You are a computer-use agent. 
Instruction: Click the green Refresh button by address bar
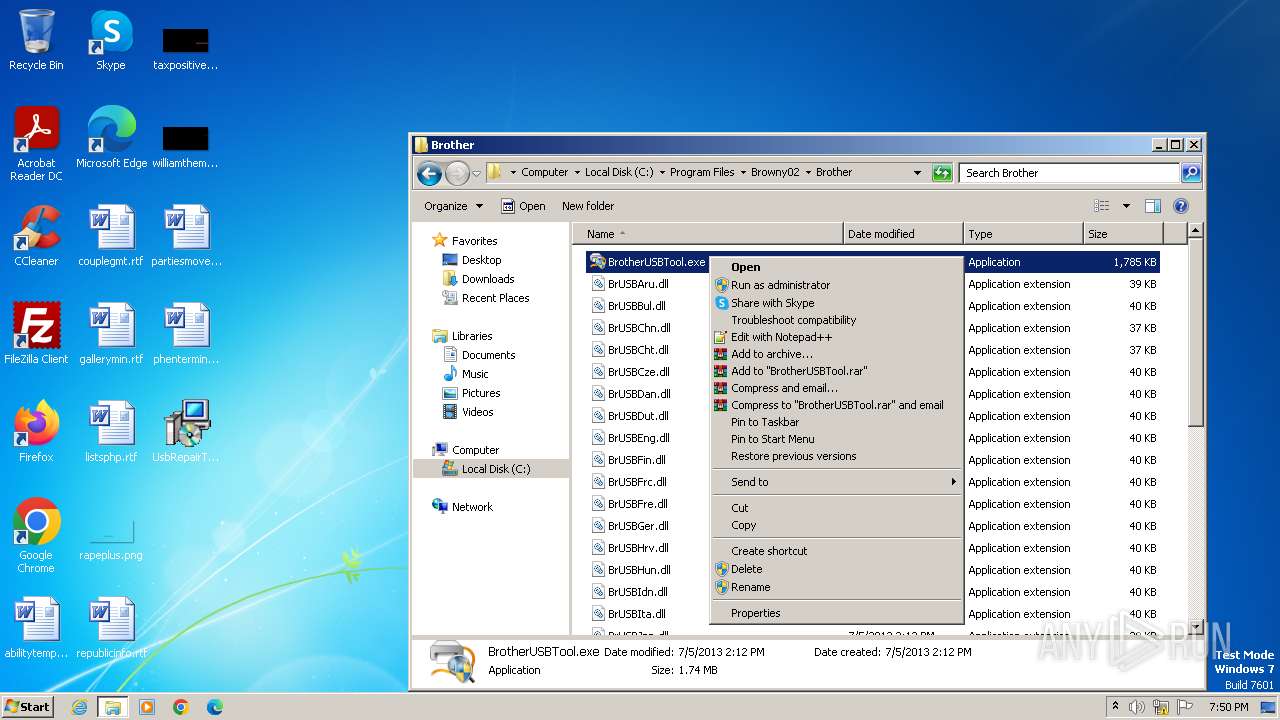(941, 173)
